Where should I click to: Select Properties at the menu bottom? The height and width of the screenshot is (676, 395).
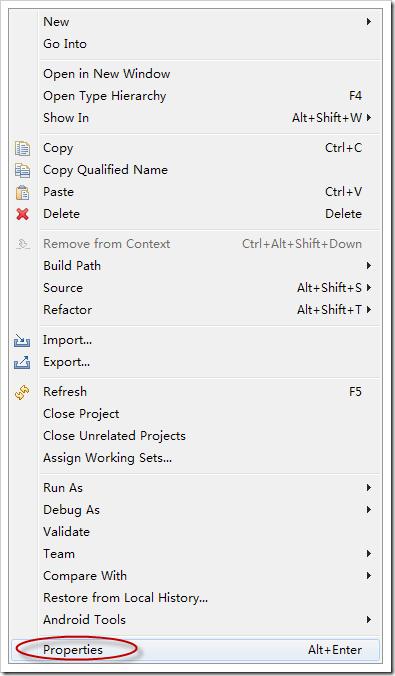coord(195,650)
